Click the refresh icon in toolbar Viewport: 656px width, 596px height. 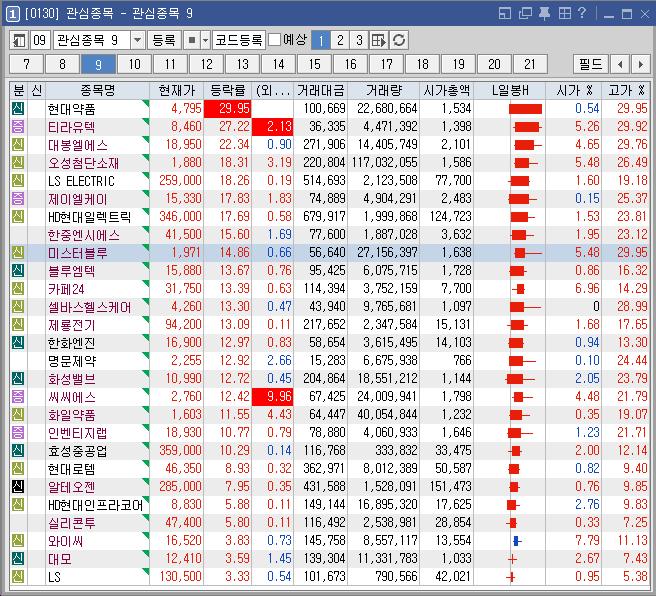pos(399,40)
